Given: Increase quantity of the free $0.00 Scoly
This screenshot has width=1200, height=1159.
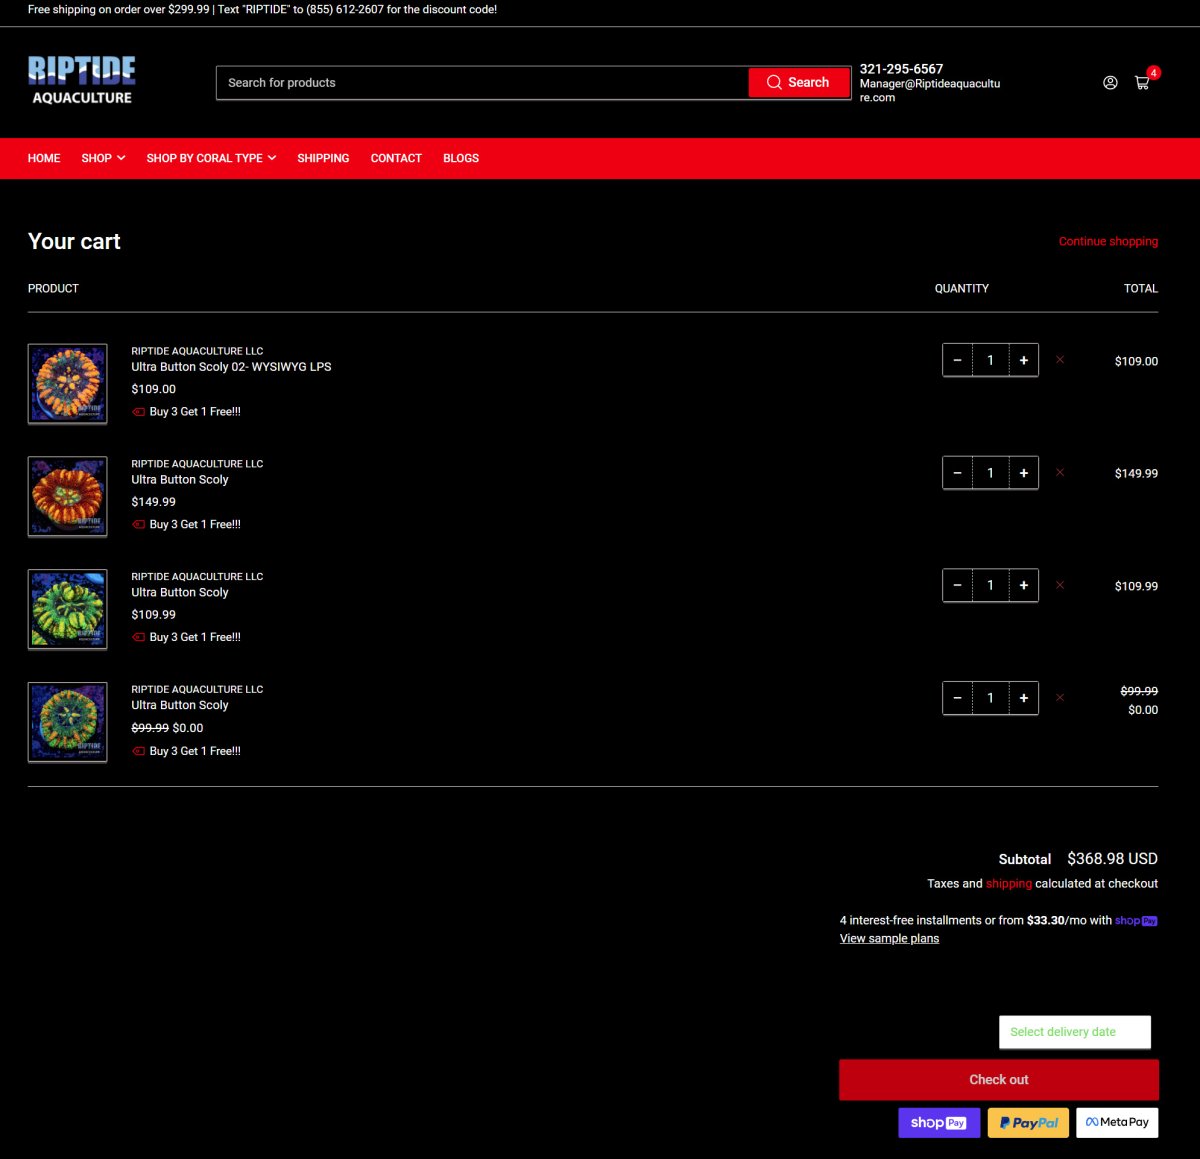Looking at the screenshot, I should 1023,698.
